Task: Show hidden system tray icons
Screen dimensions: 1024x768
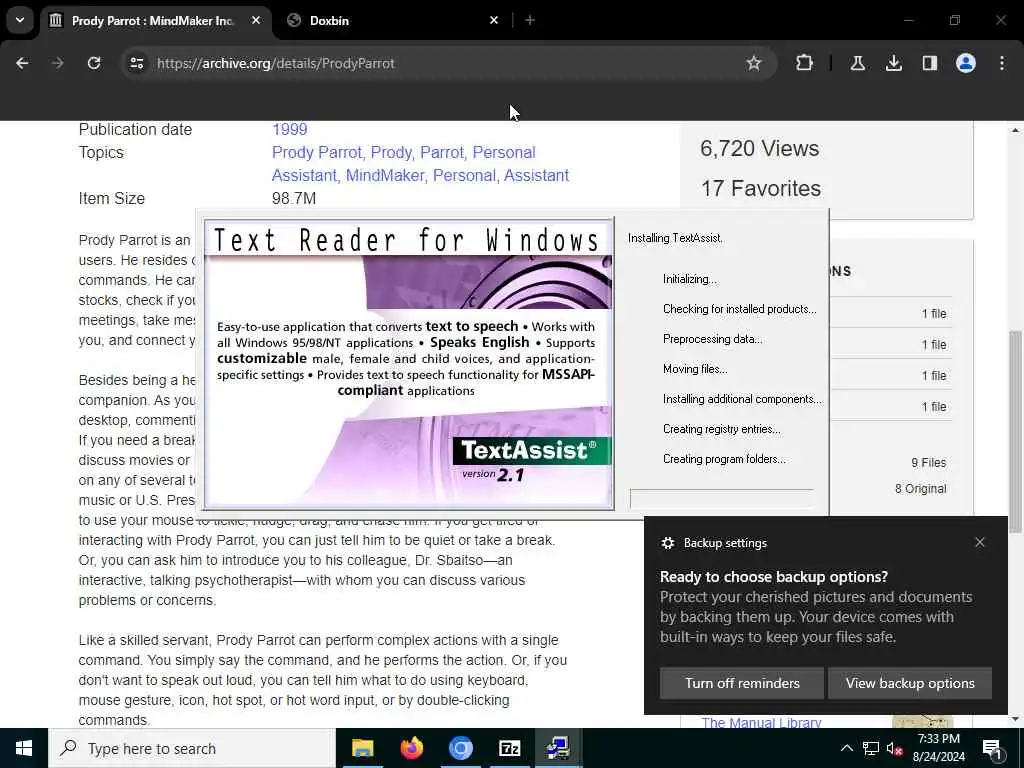Action: coord(846,748)
